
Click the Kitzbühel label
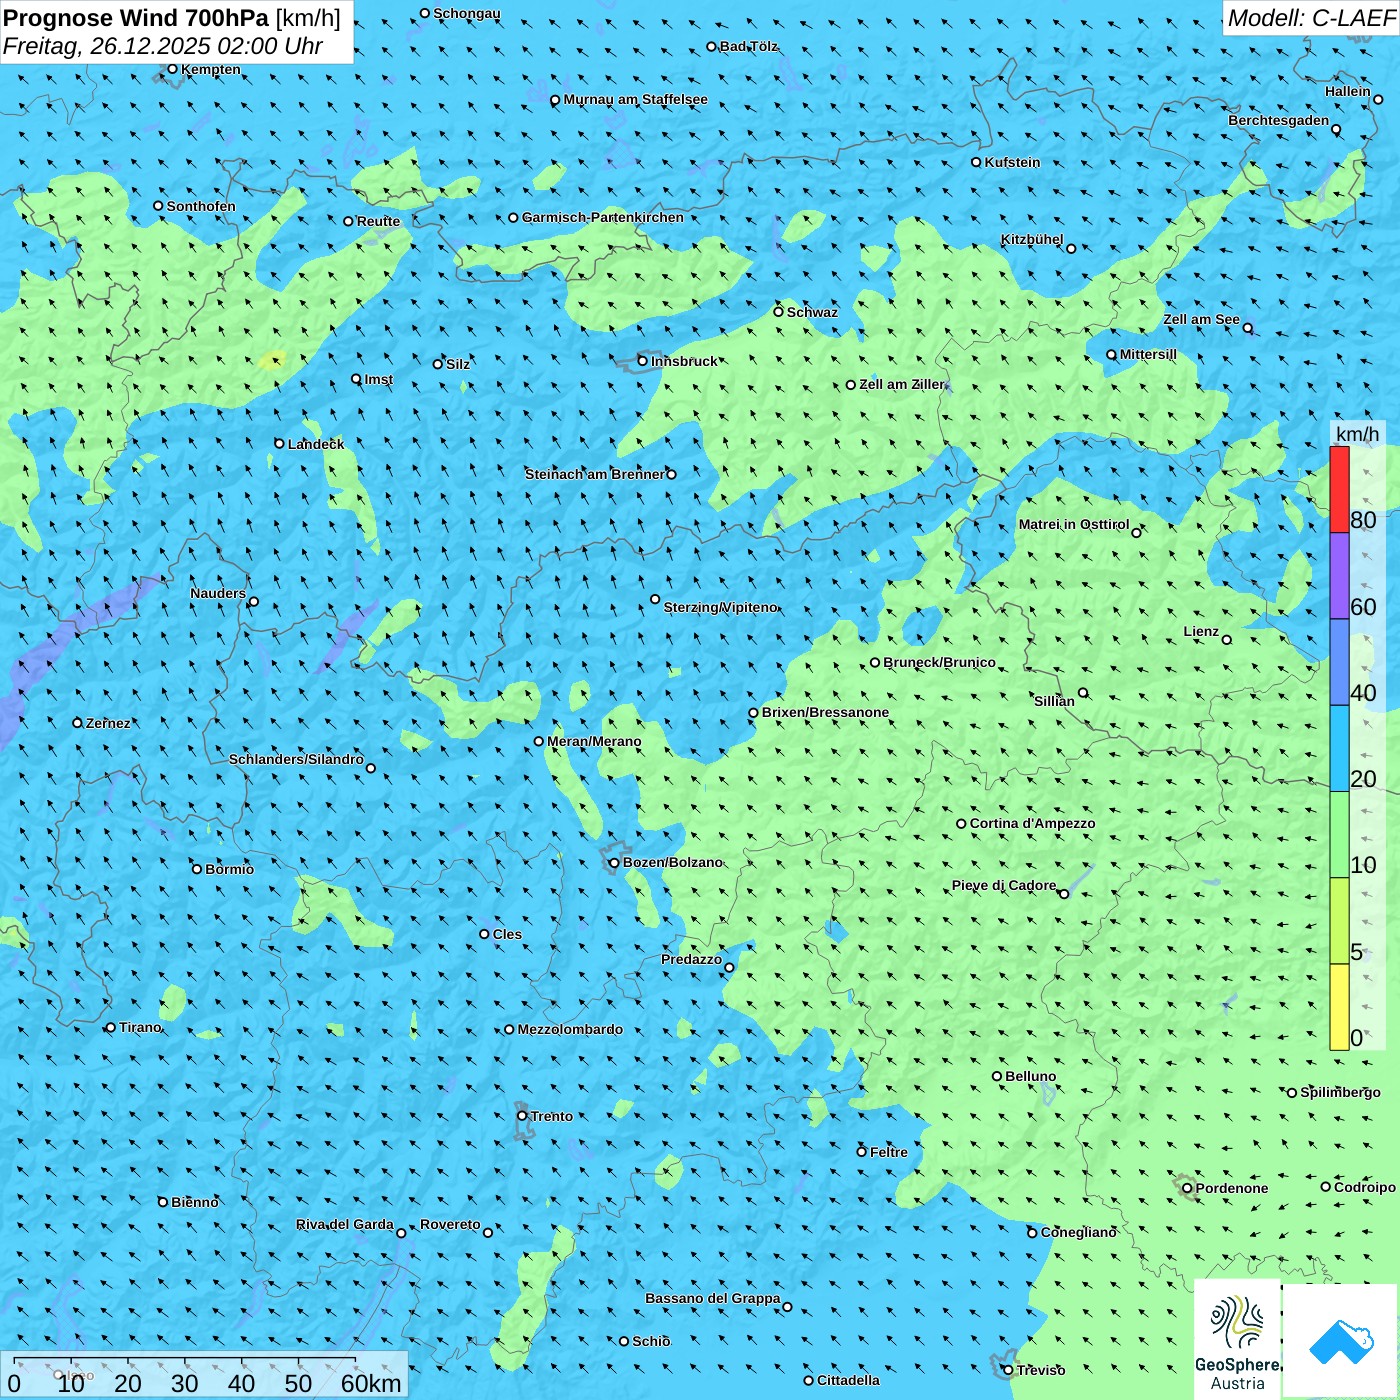1032,239
